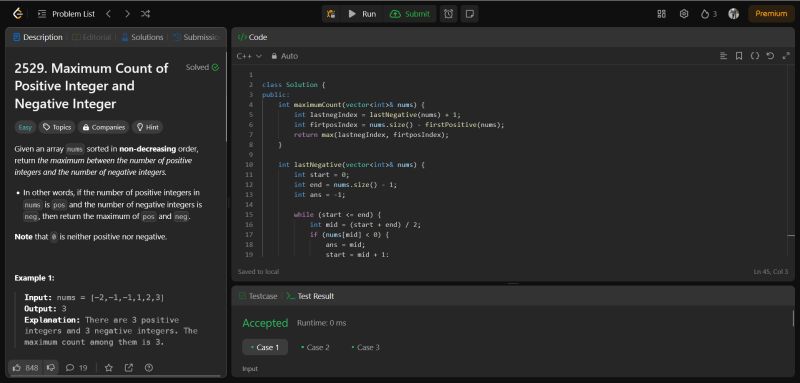Switch to the Solutions tab

pyautogui.click(x=142, y=37)
